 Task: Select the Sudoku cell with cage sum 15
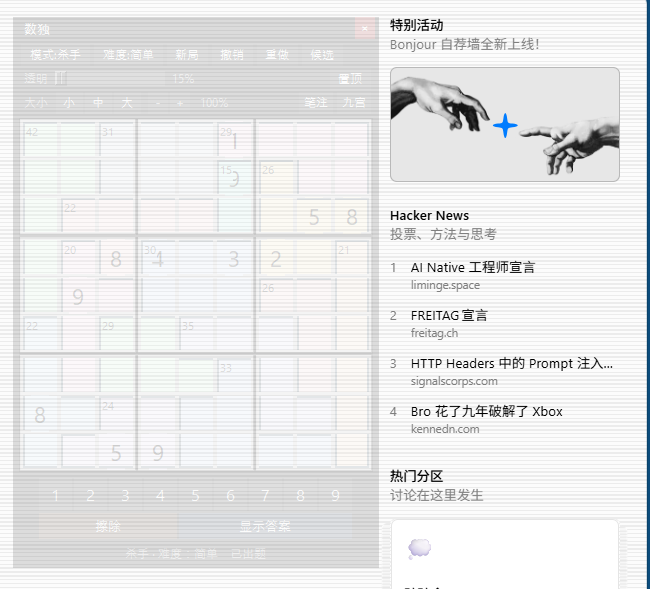pos(234,179)
